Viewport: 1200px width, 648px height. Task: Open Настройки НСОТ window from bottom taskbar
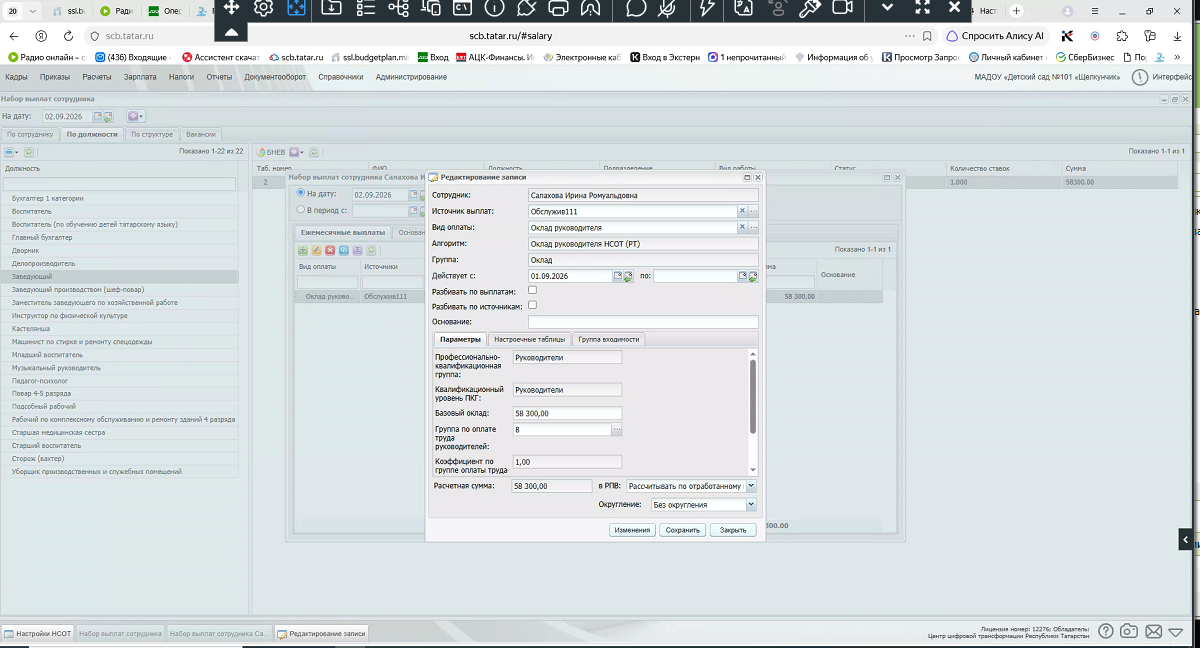click(x=38, y=633)
